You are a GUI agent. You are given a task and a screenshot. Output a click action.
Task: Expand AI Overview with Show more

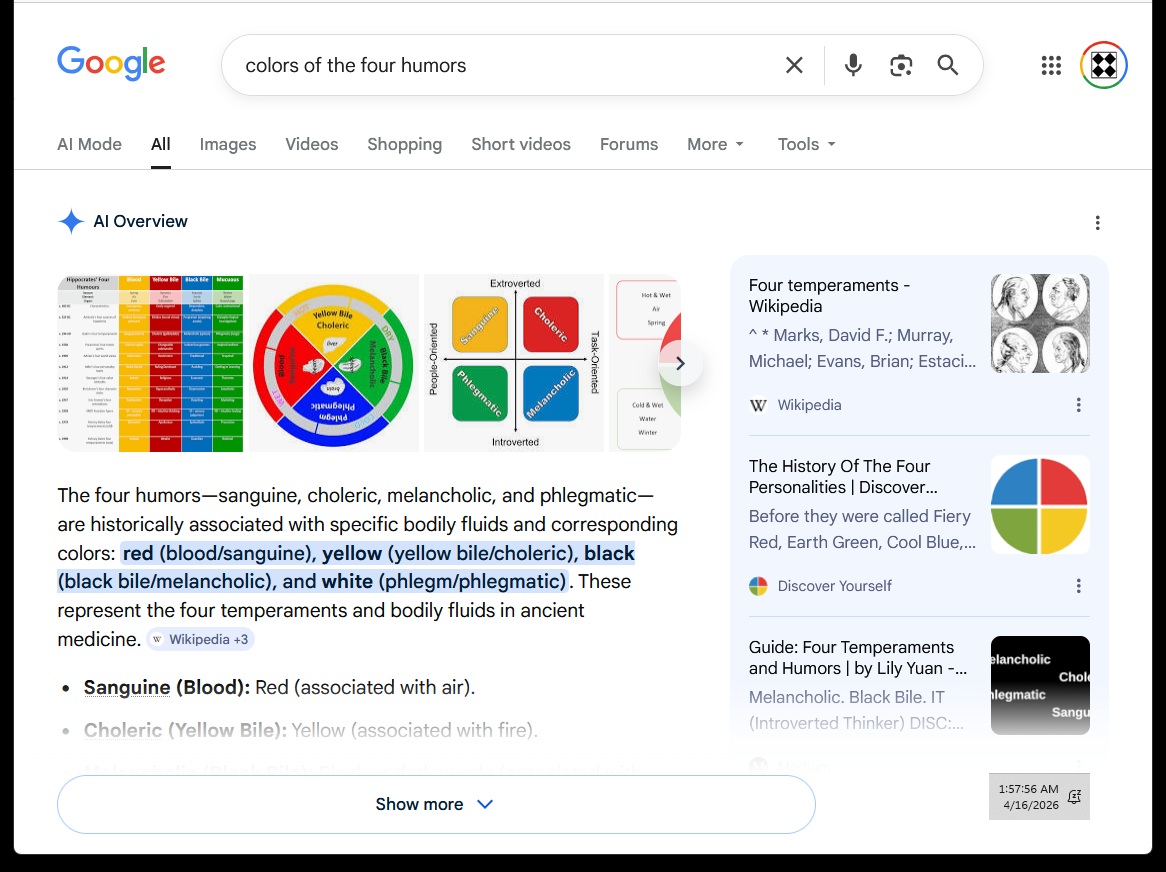click(436, 804)
